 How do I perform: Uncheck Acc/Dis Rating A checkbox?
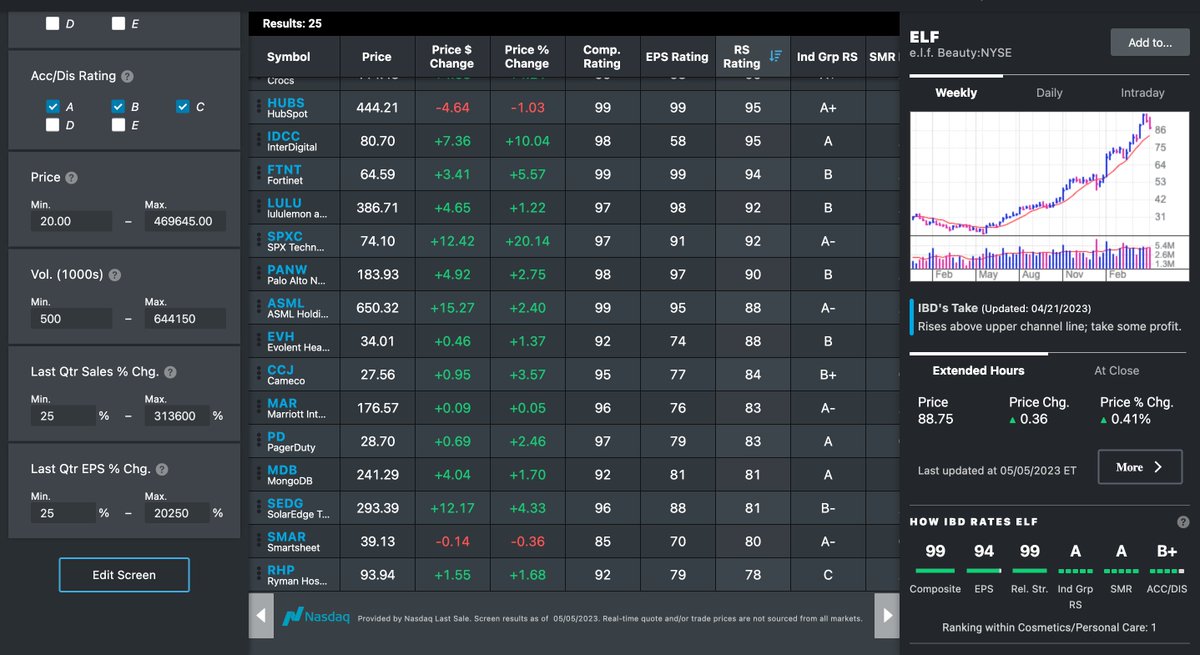tap(53, 106)
